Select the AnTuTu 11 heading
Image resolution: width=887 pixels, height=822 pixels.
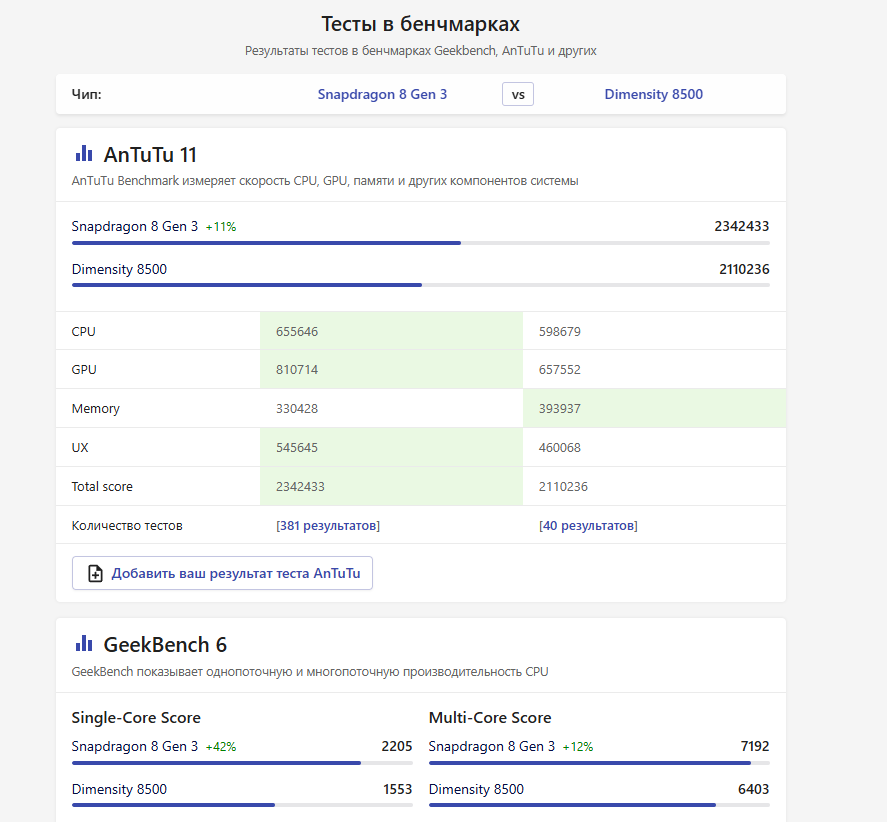[x=150, y=154]
